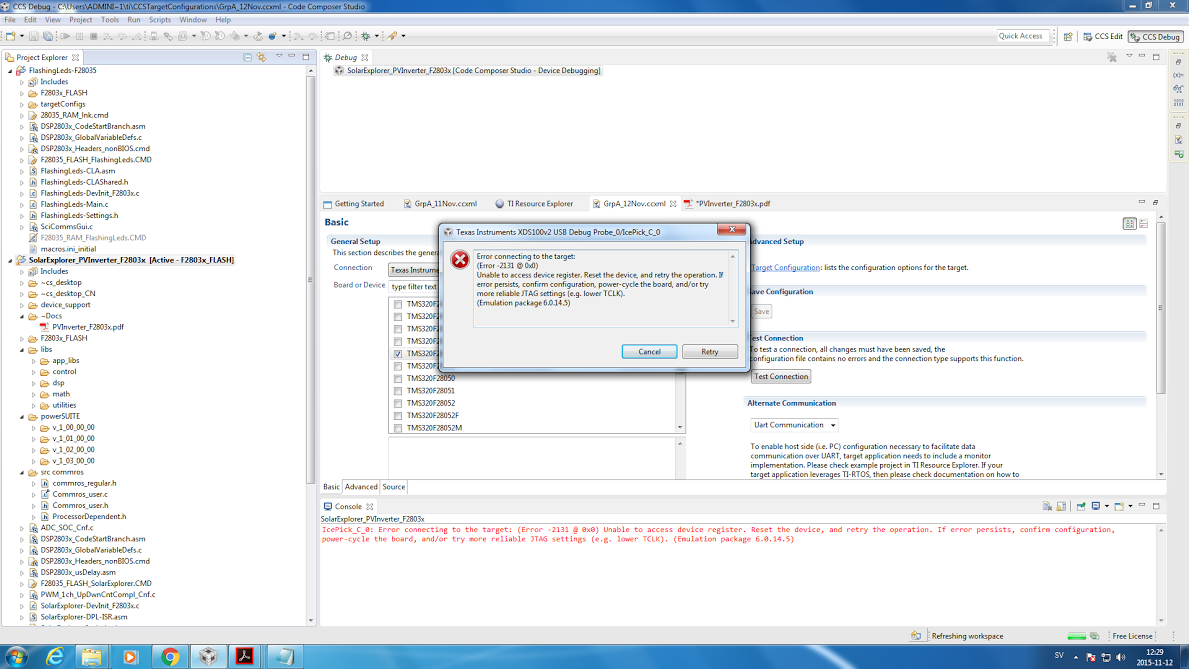Click Retry in error dialog

pyautogui.click(x=710, y=352)
